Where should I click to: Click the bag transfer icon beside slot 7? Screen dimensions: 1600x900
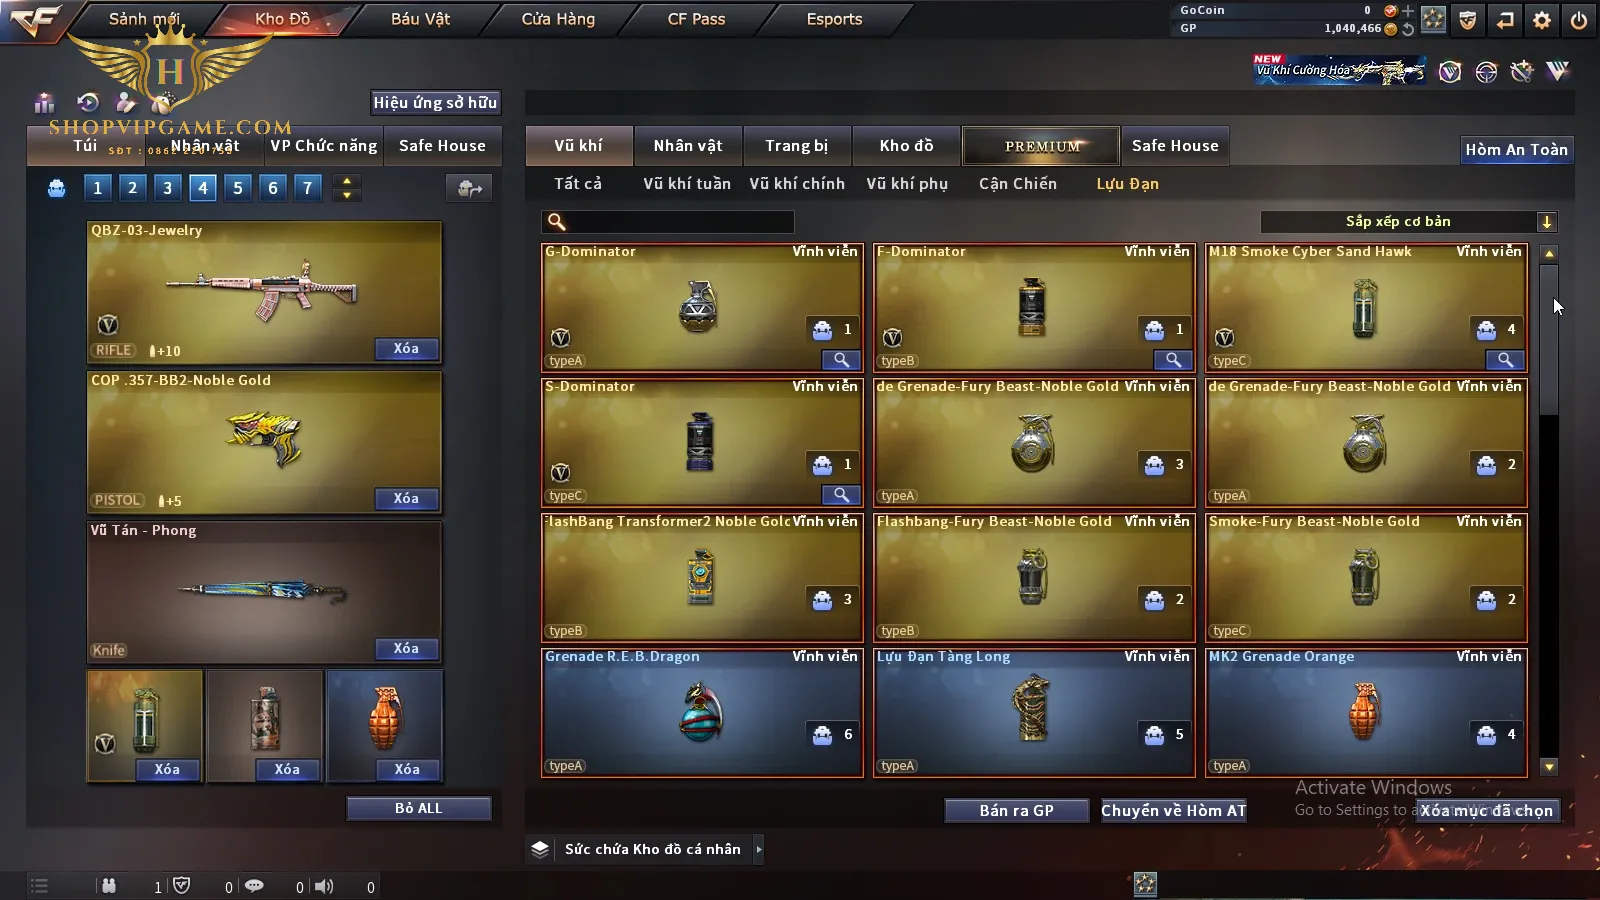click(469, 188)
